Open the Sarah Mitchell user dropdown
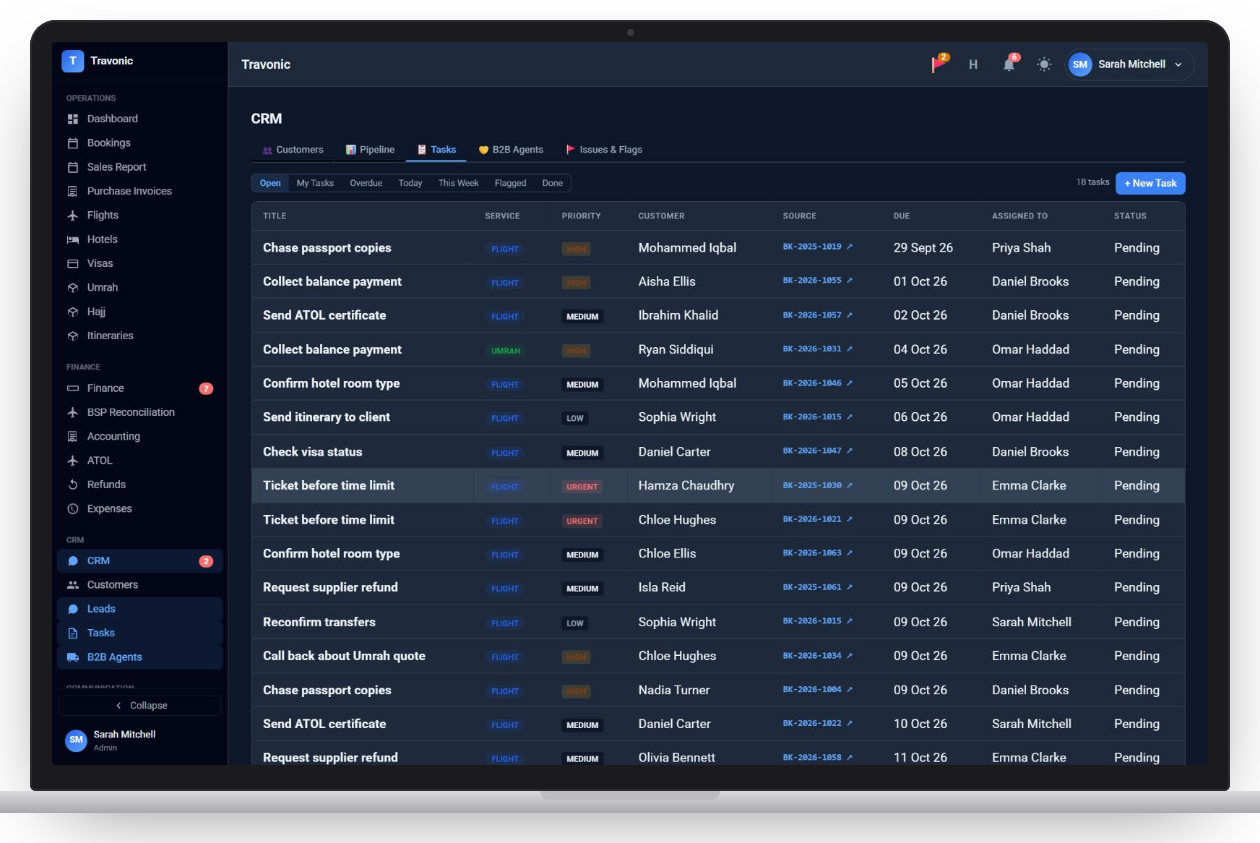Viewport: 1260px width, 843px height. click(1130, 64)
